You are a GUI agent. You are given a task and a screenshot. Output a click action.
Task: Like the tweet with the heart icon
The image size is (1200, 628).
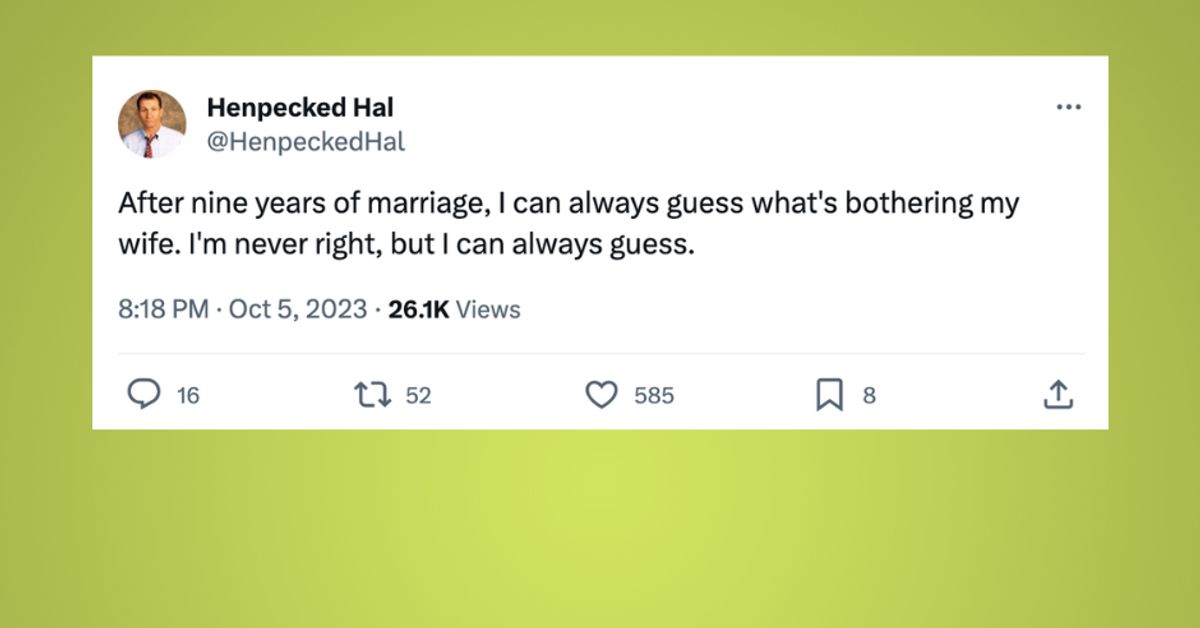[x=601, y=396]
